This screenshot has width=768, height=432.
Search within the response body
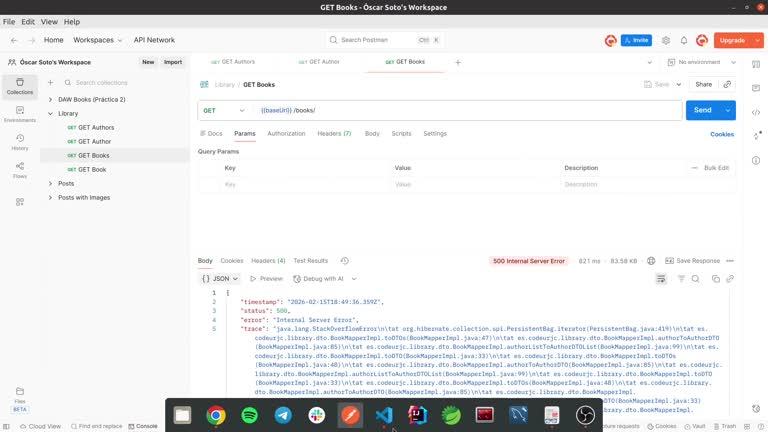pyautogui.click(x=696, y=279)
